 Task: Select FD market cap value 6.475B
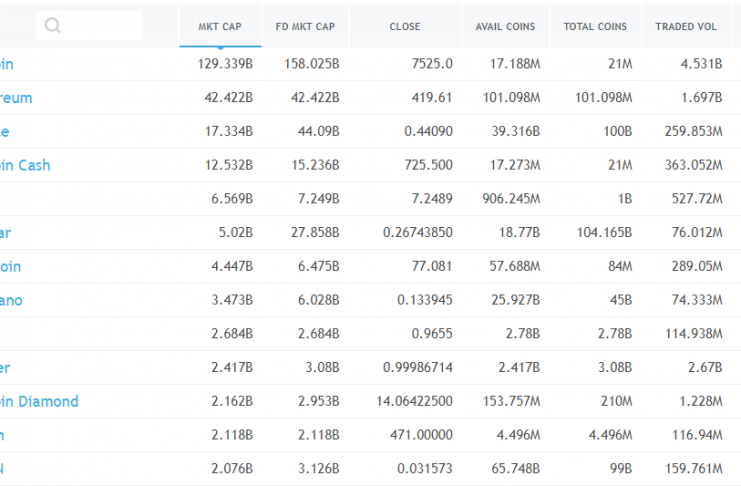click(x=319, y=267)
